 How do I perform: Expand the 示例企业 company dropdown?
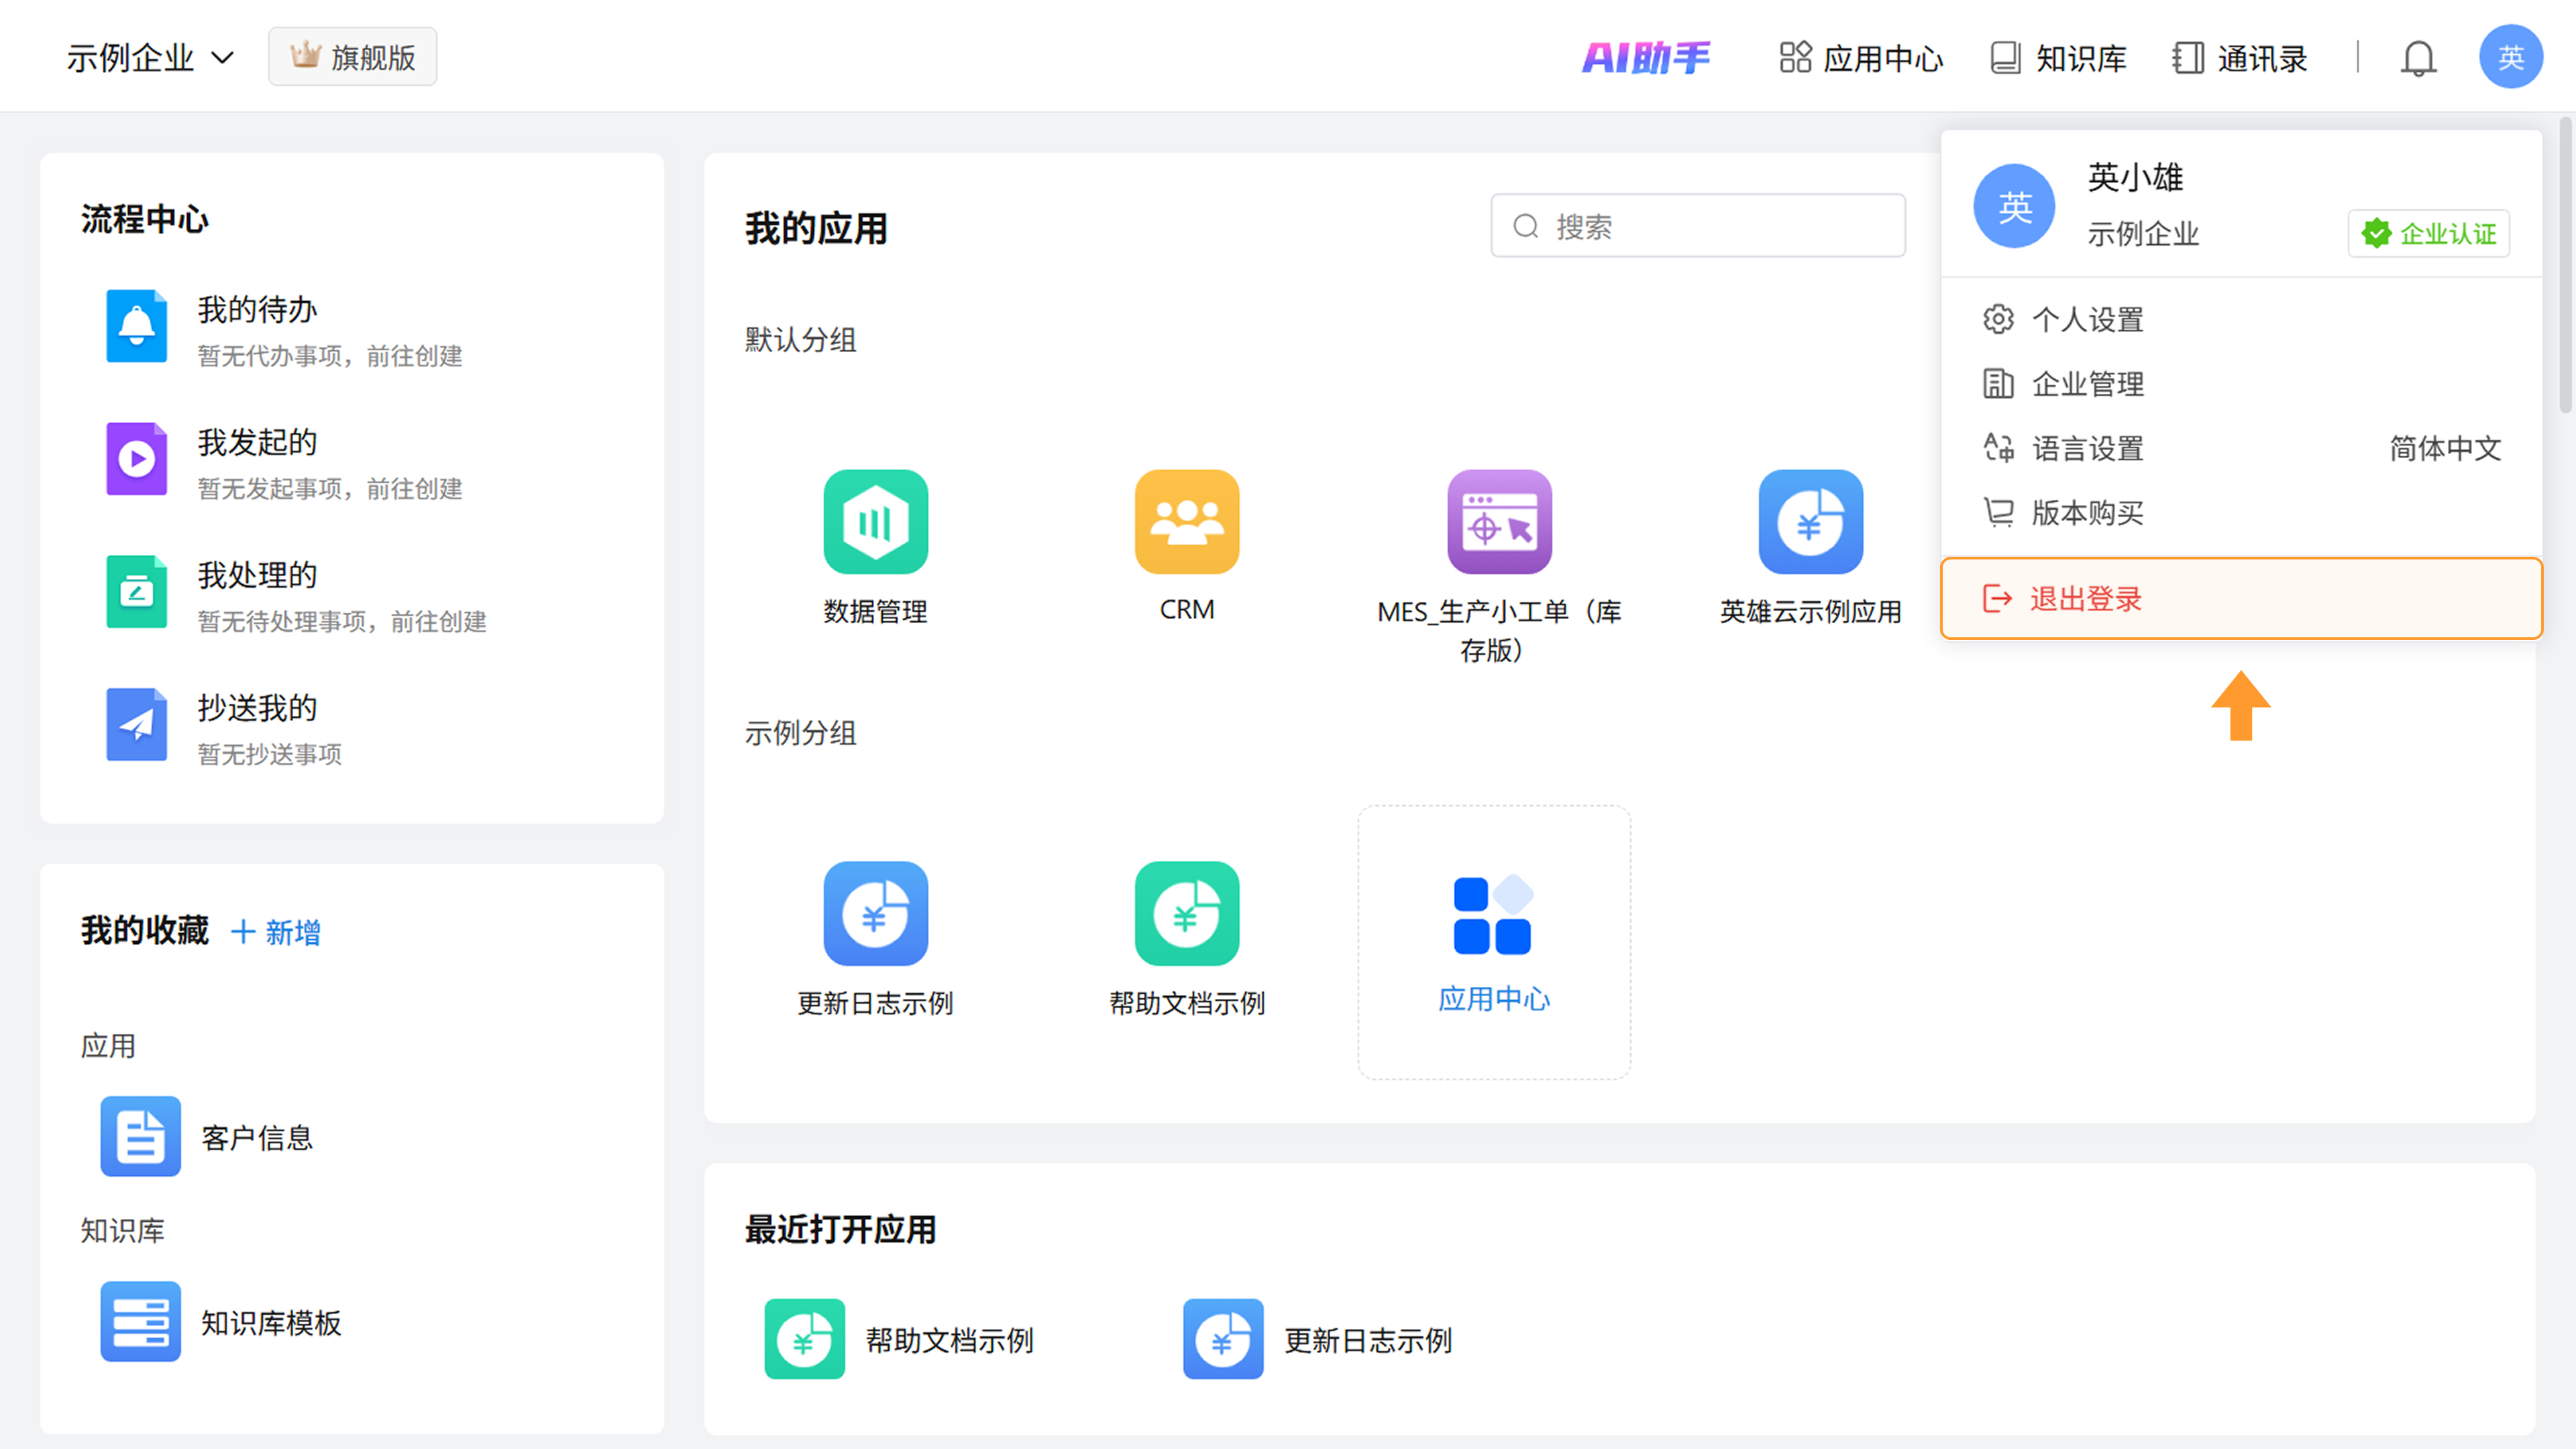[x=150, y=58]
